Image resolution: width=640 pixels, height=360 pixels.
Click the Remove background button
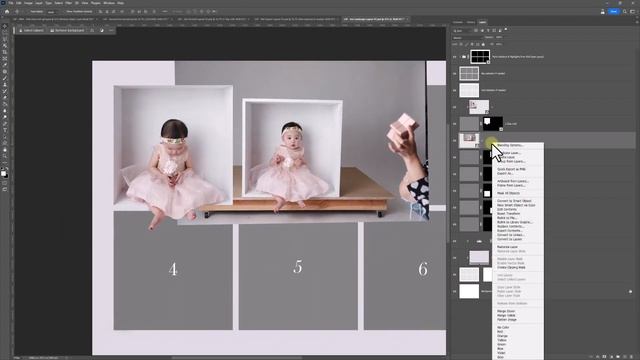coord(67,30)
